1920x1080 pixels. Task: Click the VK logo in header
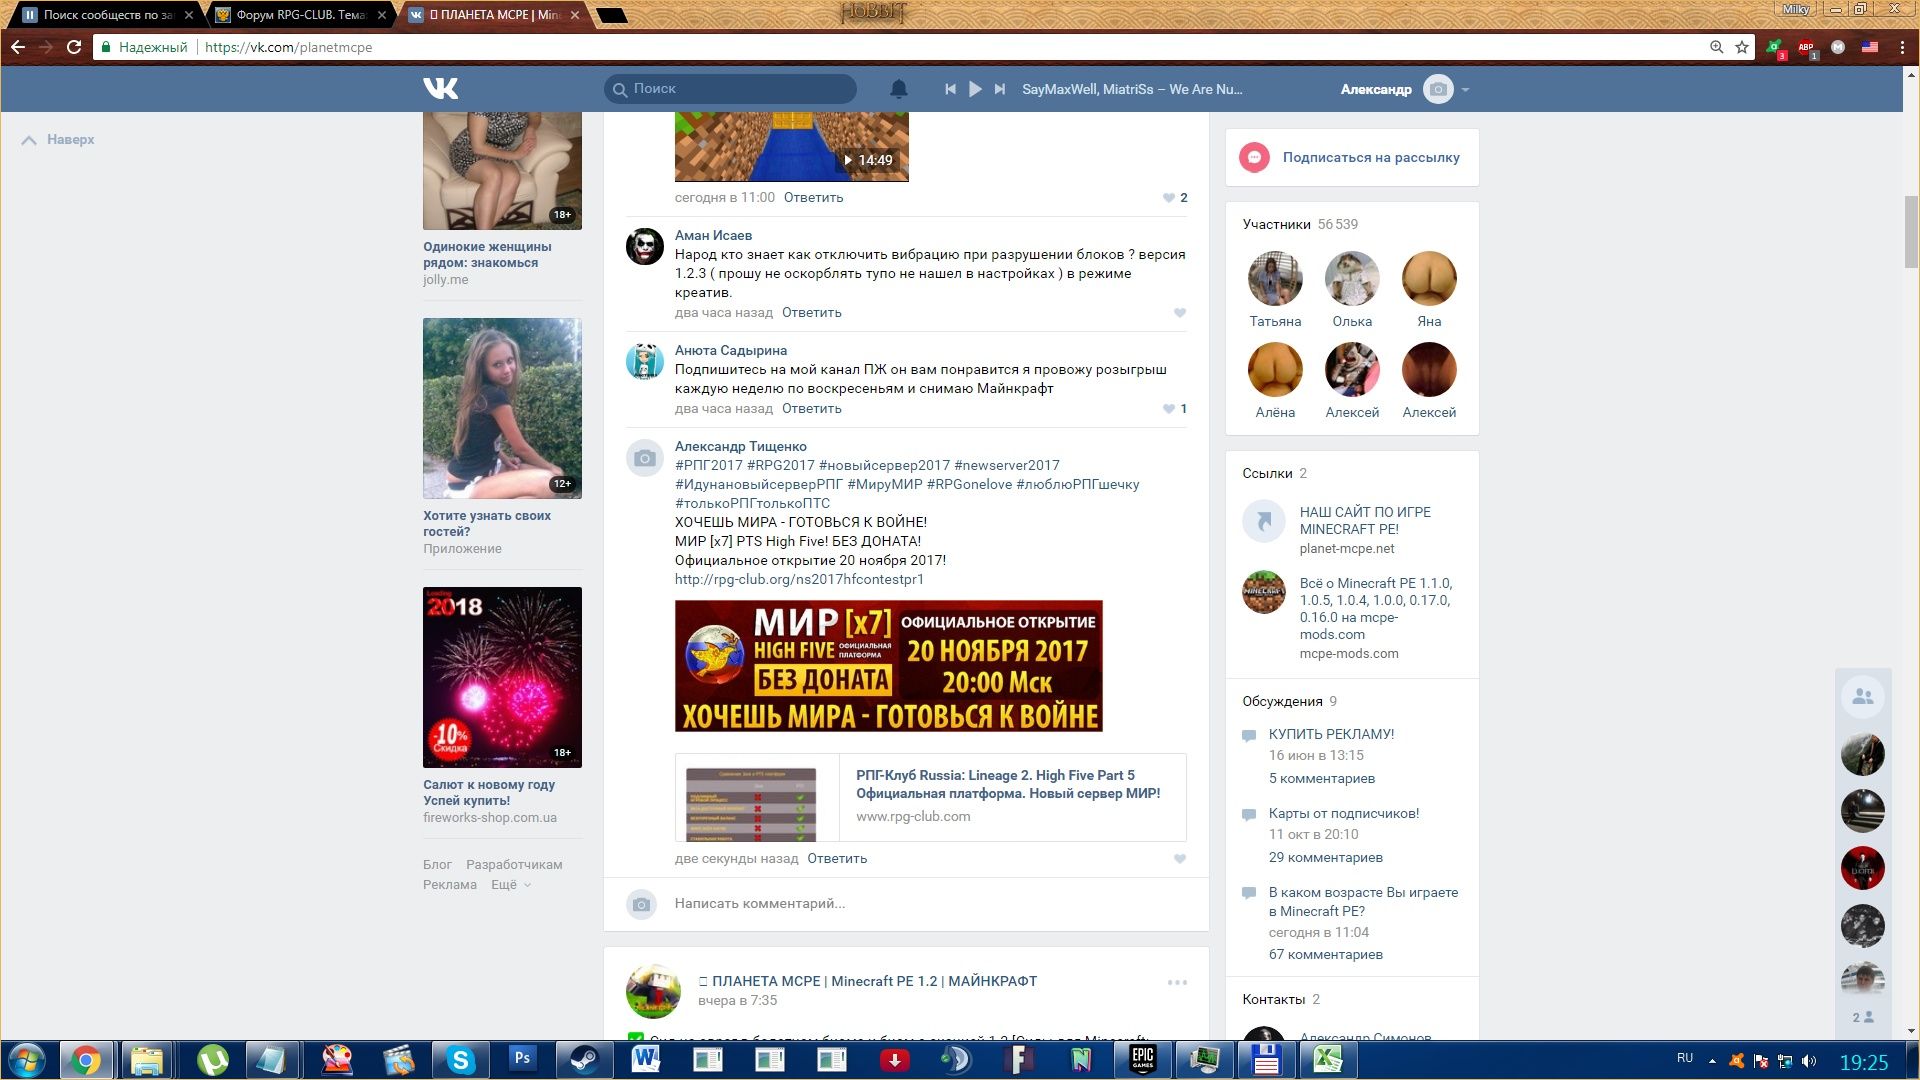440,89
